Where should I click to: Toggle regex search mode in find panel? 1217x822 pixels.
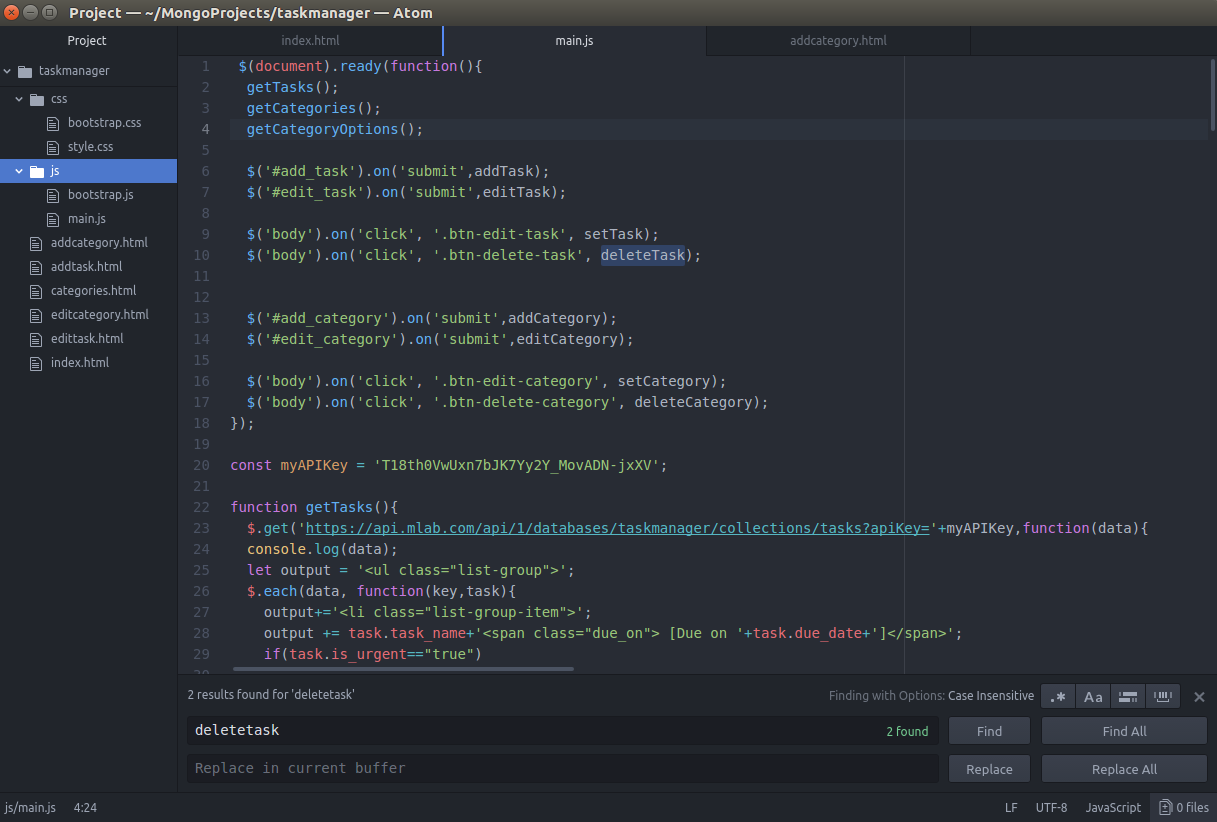[x=1058, y=696]
